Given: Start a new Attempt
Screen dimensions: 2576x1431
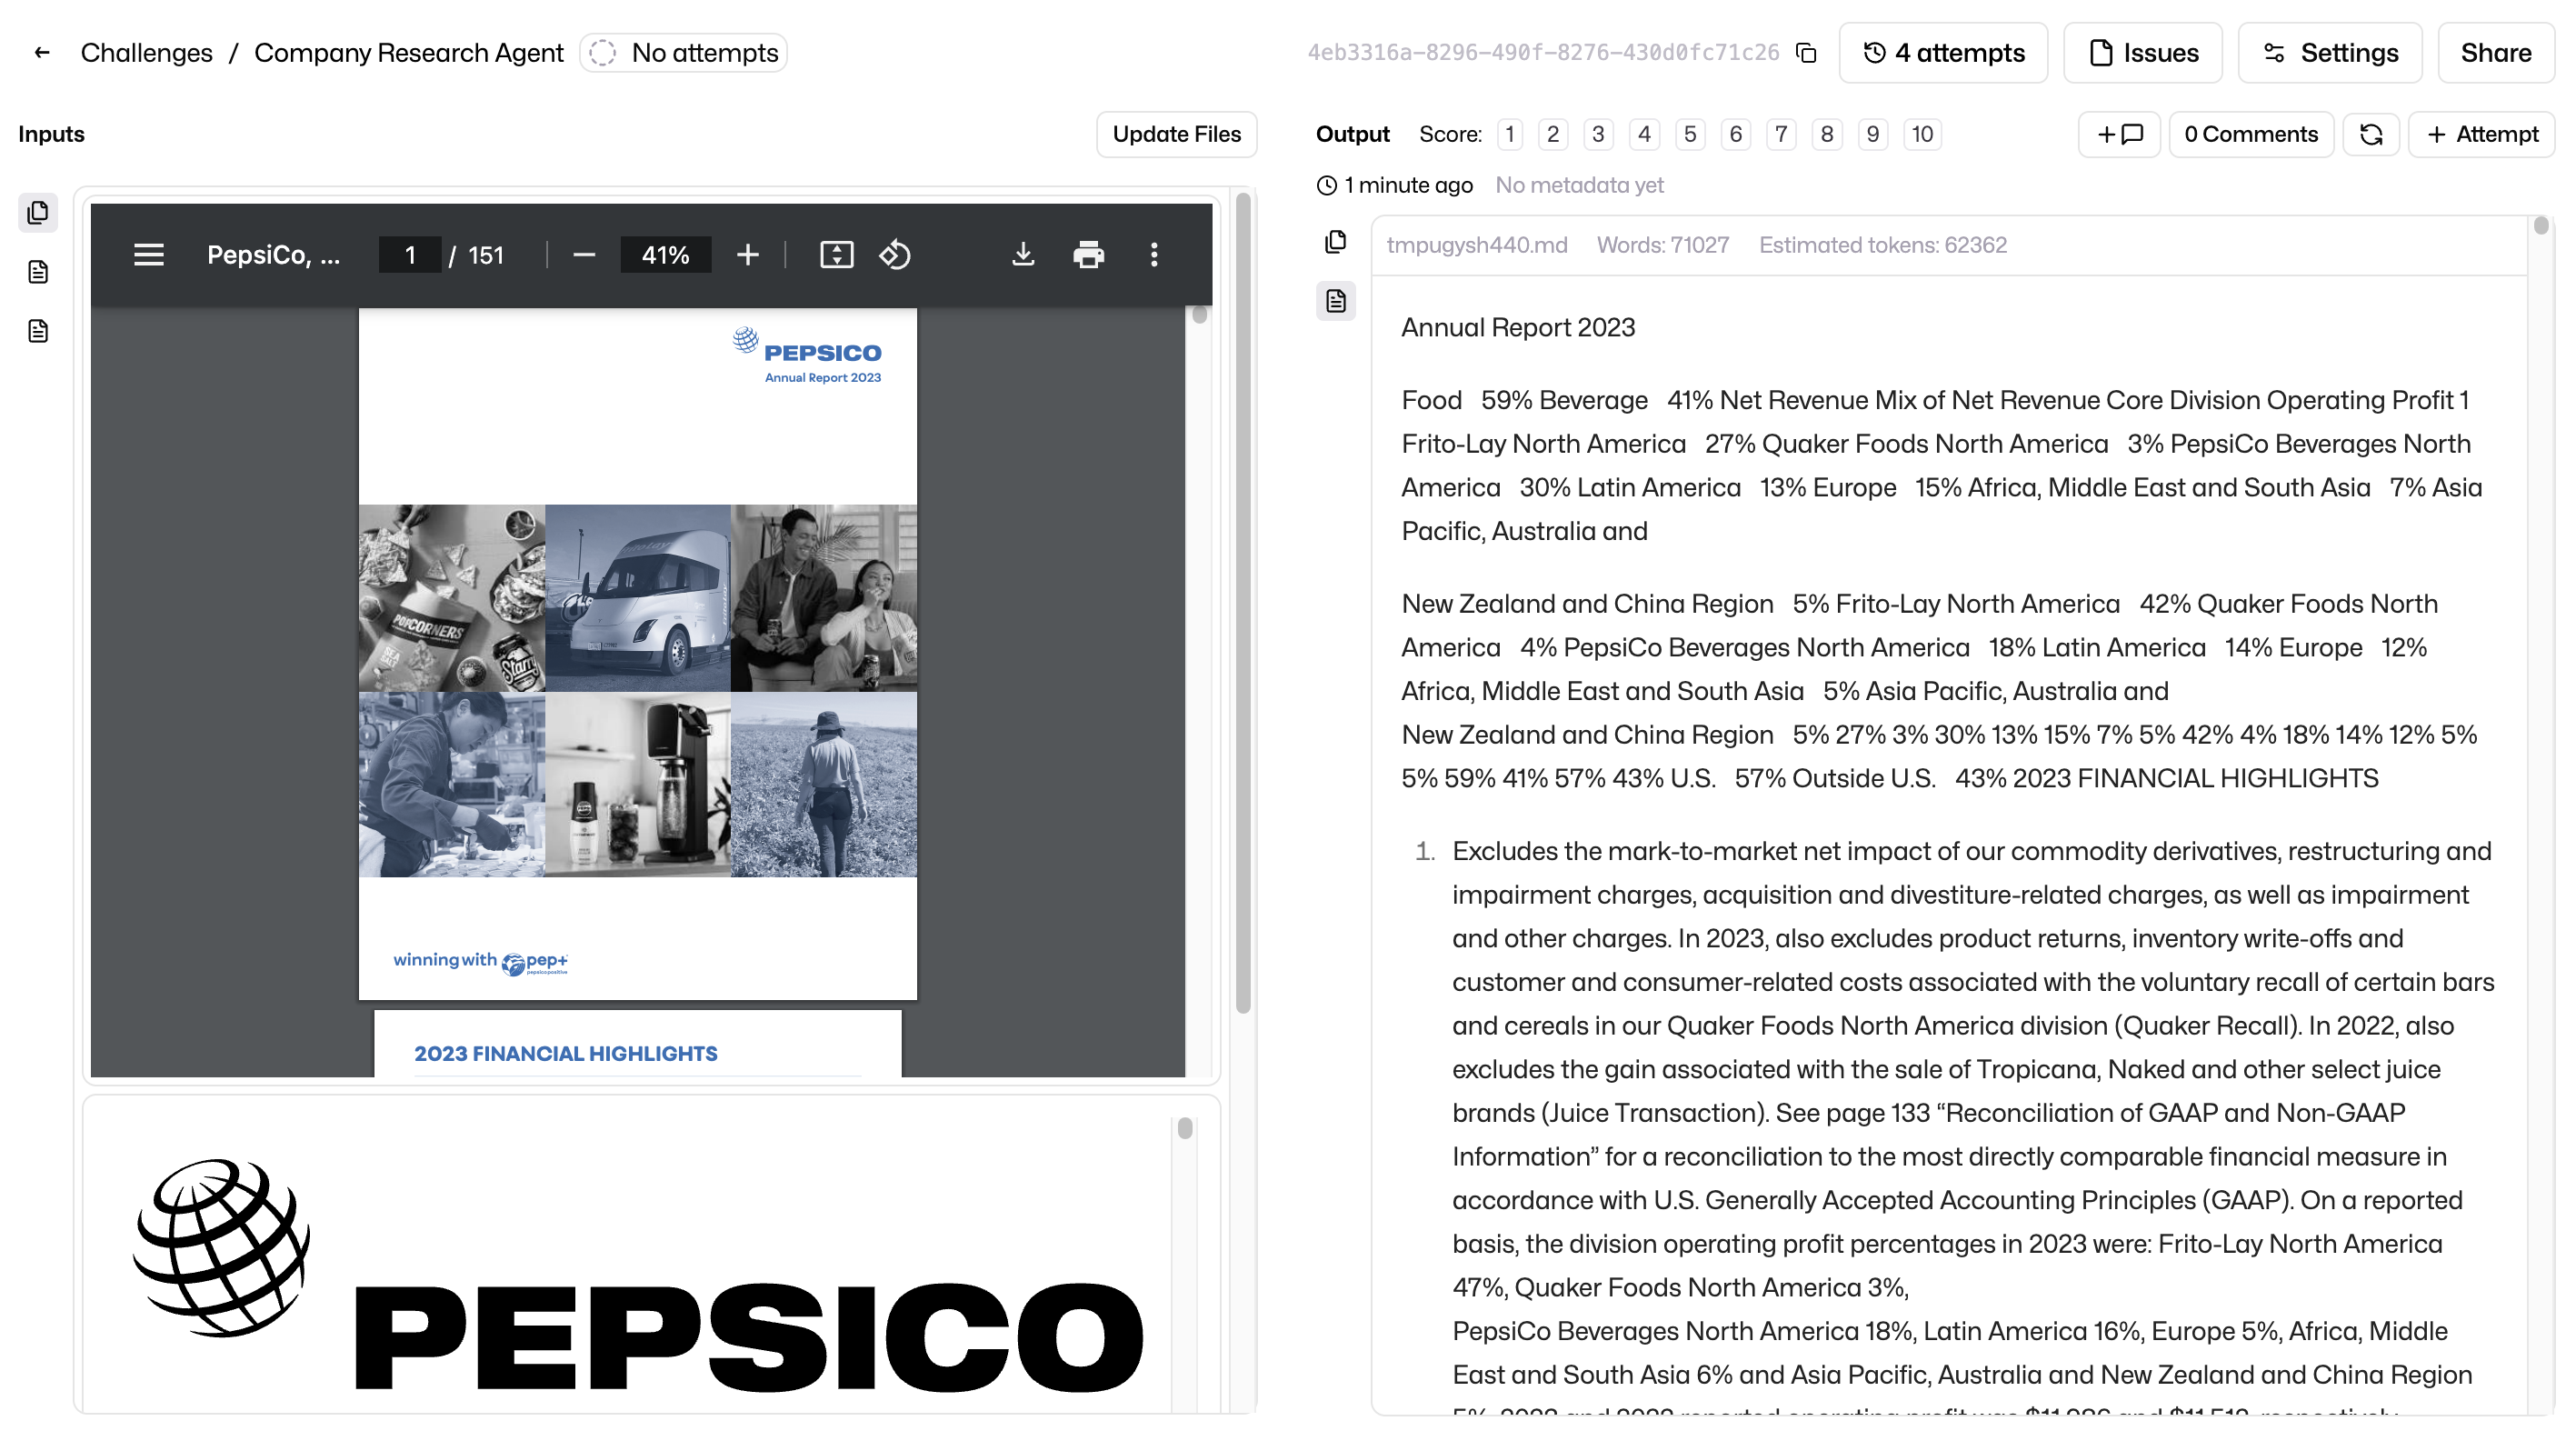Looking at the screenshot, I should click(x=2482, y=134).
